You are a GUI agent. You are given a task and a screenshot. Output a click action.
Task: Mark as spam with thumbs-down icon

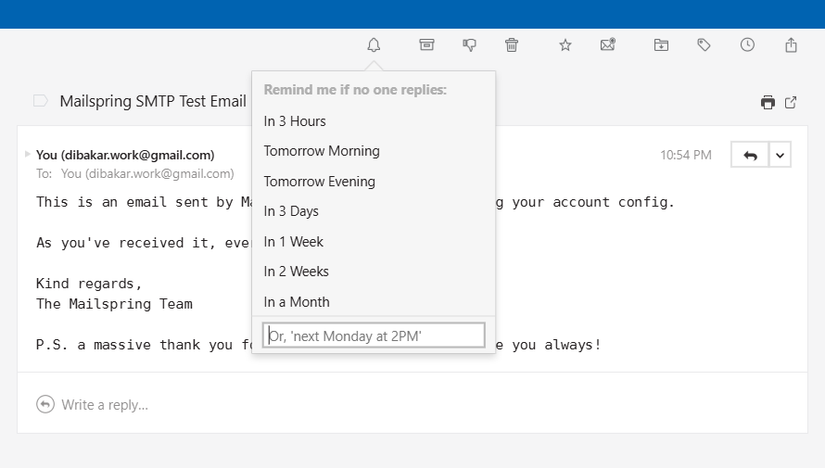pyautogui.click(x=469, y=45)
